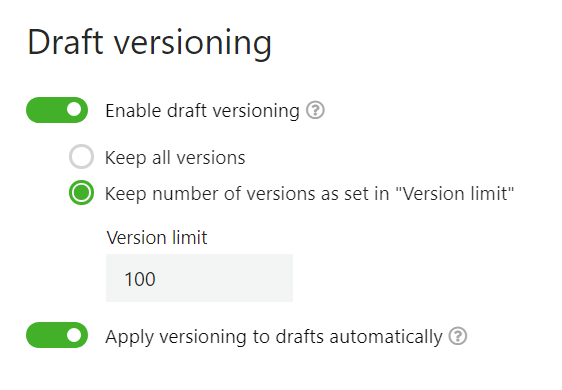Click the green dot of selected version-limit radio

coord(81,193)
